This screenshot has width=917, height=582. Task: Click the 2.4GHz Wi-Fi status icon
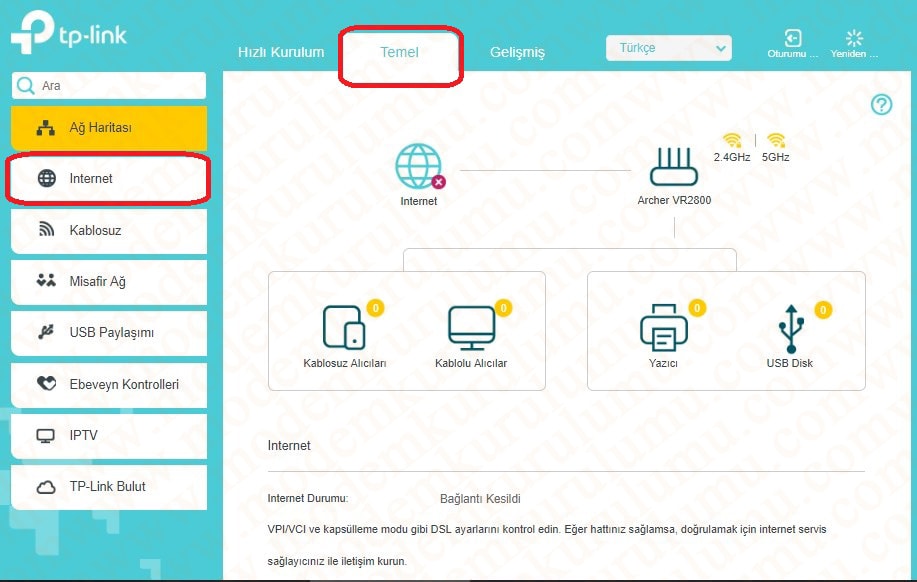(x=732, y=141)
